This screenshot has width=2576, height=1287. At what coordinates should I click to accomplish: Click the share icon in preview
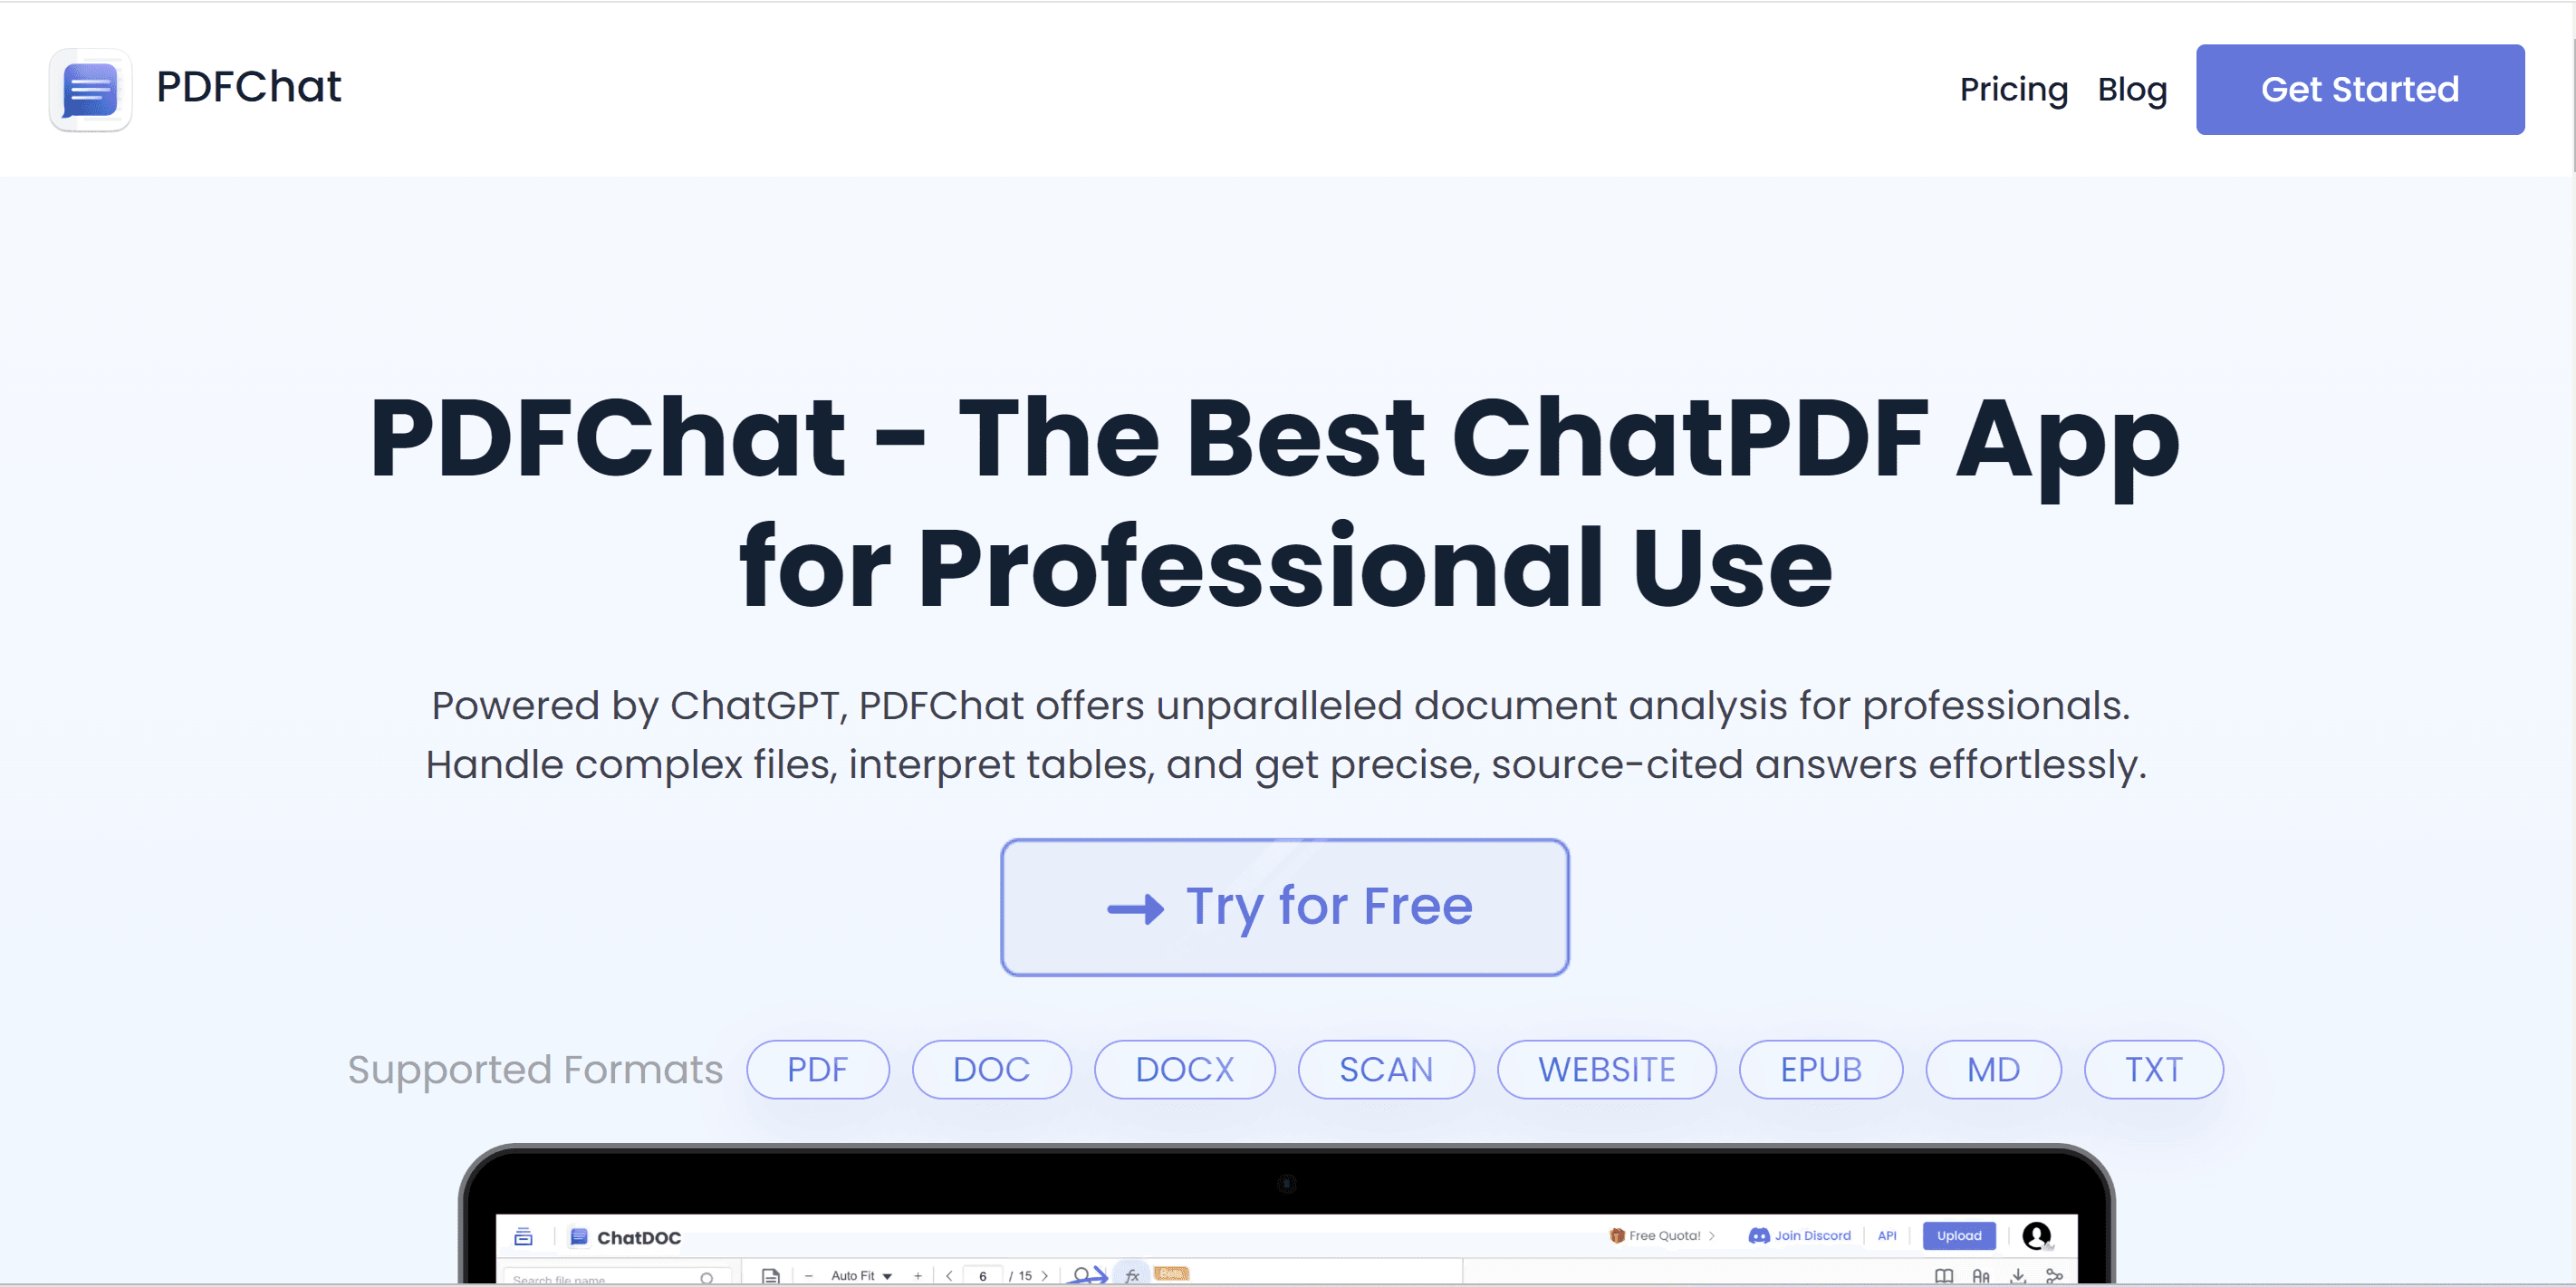(2054, 1276)
